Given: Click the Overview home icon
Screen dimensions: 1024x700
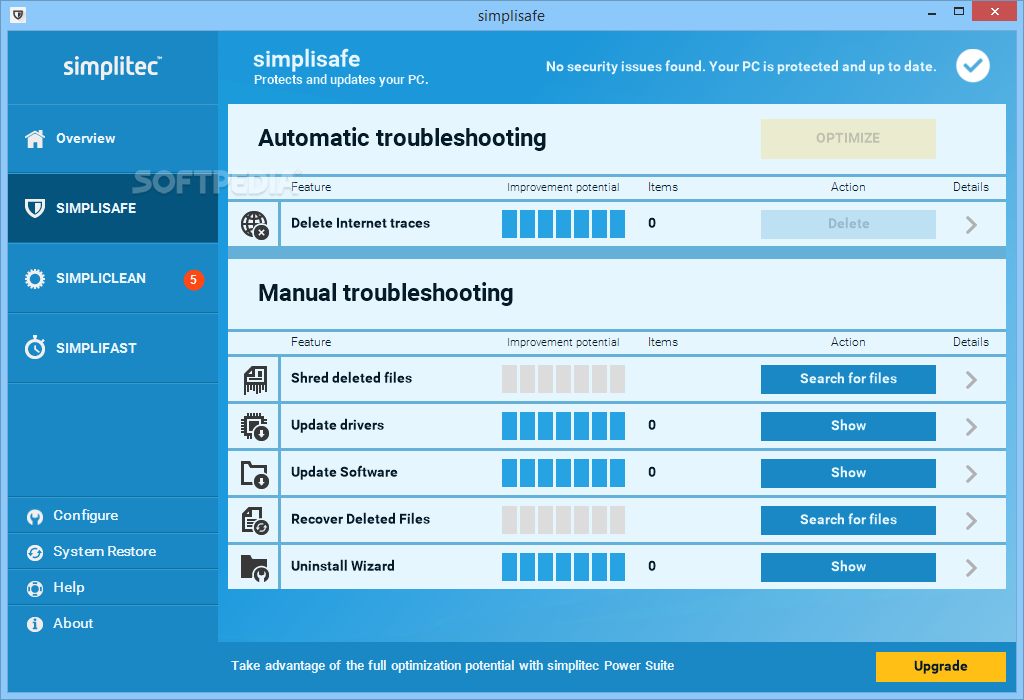Looking at the screenshot, I should pyautogui.click(x=35, y=138).
